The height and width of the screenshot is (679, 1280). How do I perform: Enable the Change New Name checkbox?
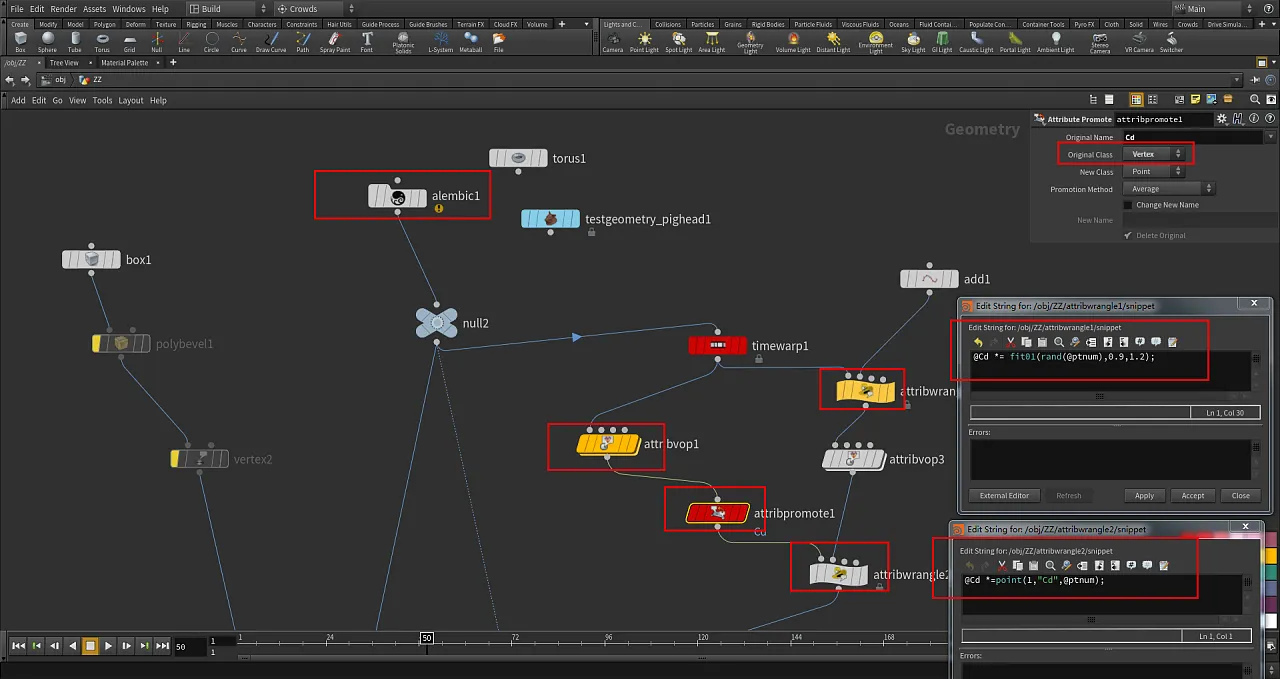click(x=1128, y=205)
